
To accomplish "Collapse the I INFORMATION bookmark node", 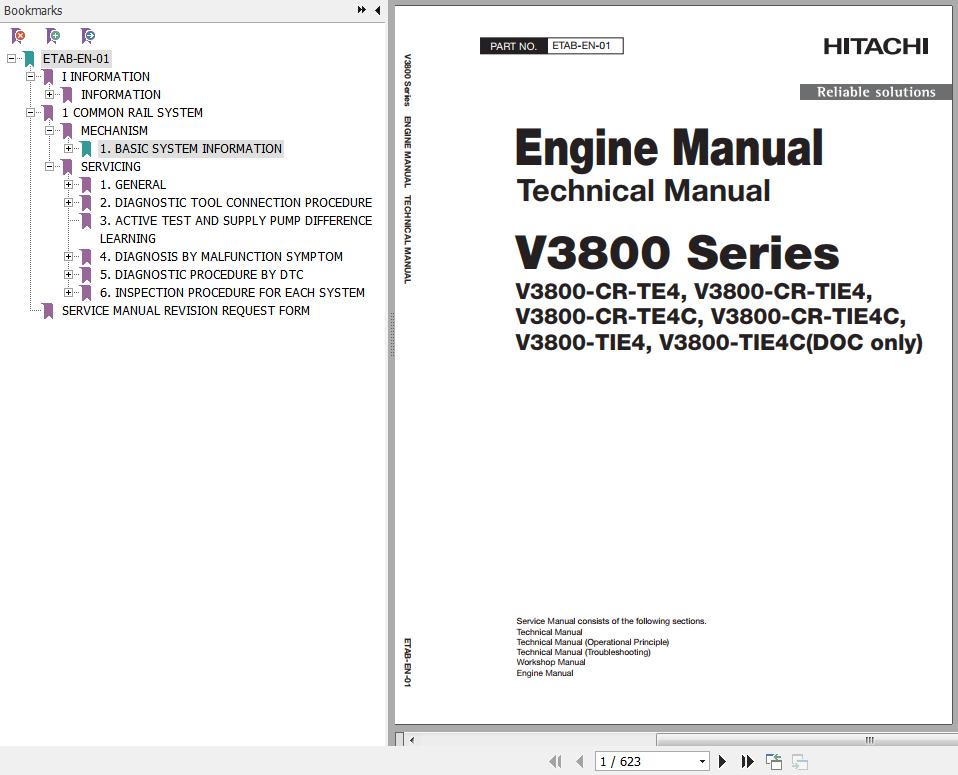I will (31, 76).
